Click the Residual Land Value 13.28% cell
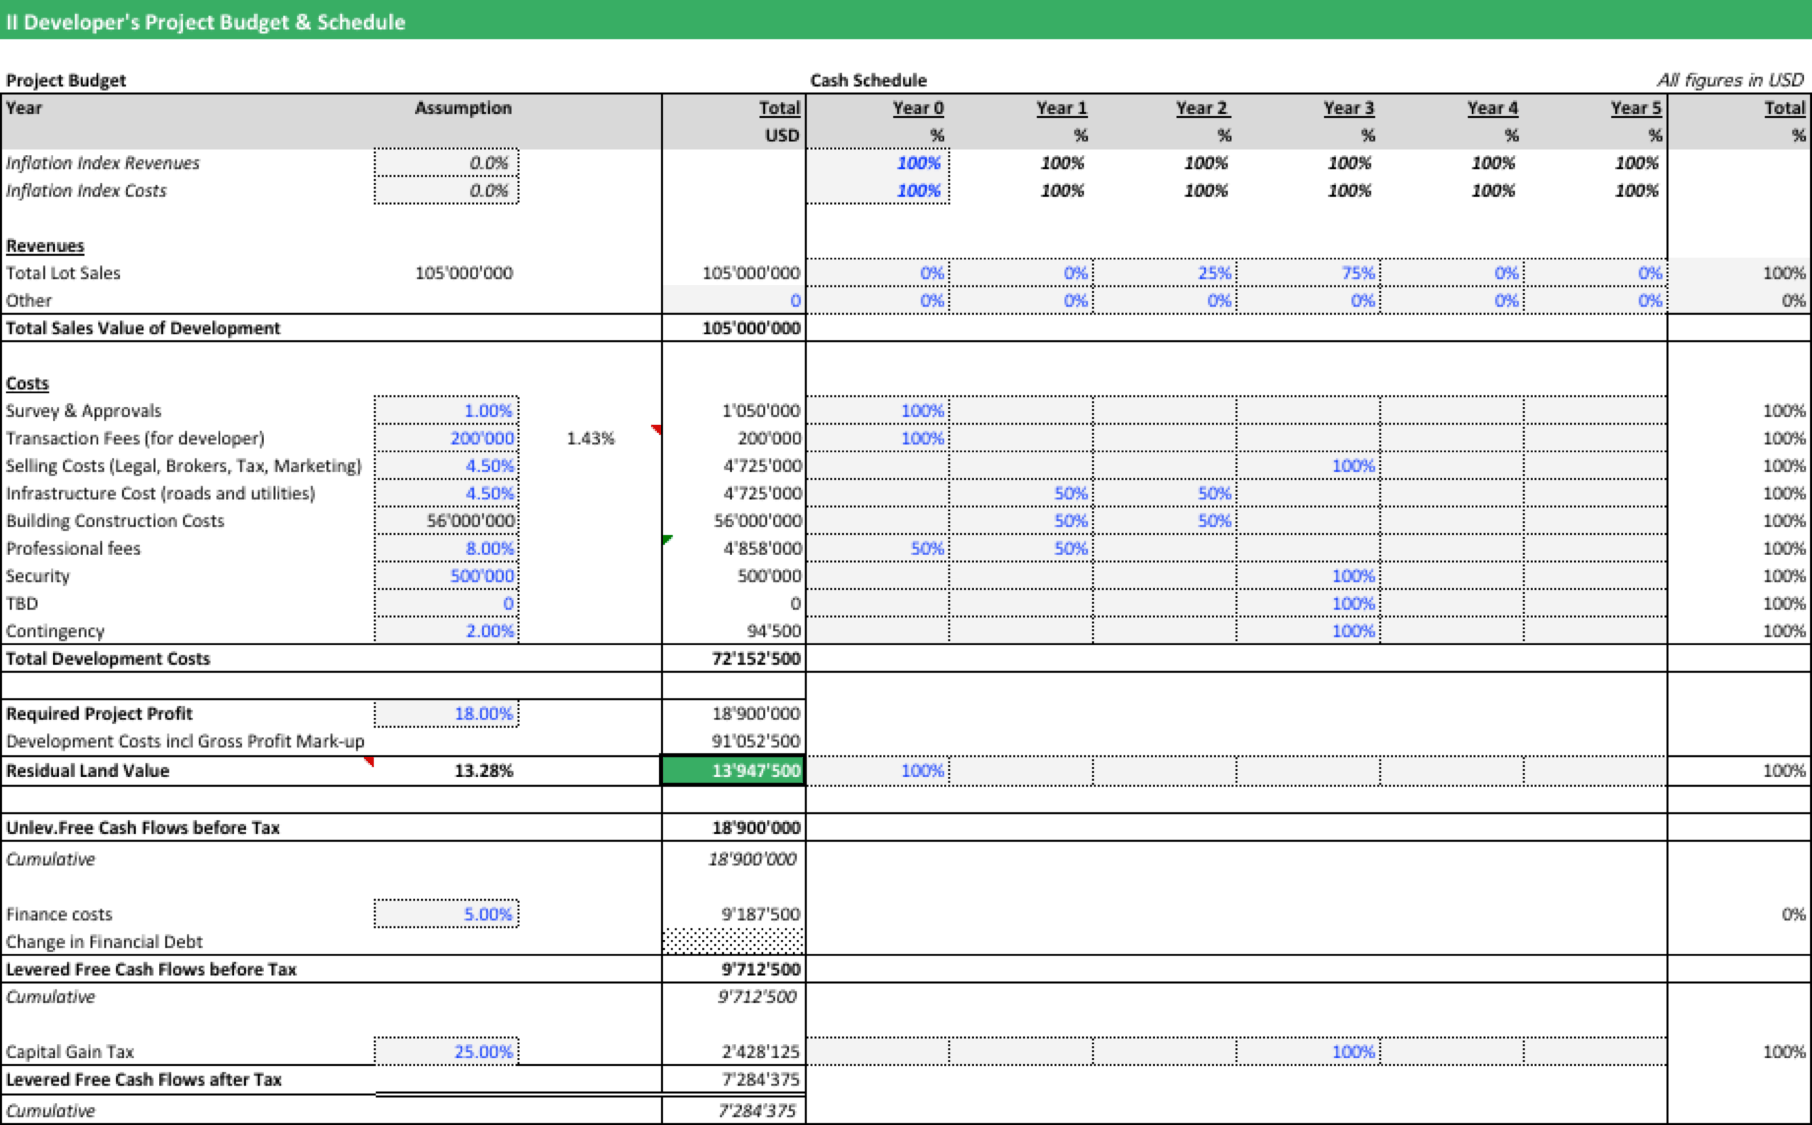Viewport: 1812px width, 1125px height. pos(483,770)
